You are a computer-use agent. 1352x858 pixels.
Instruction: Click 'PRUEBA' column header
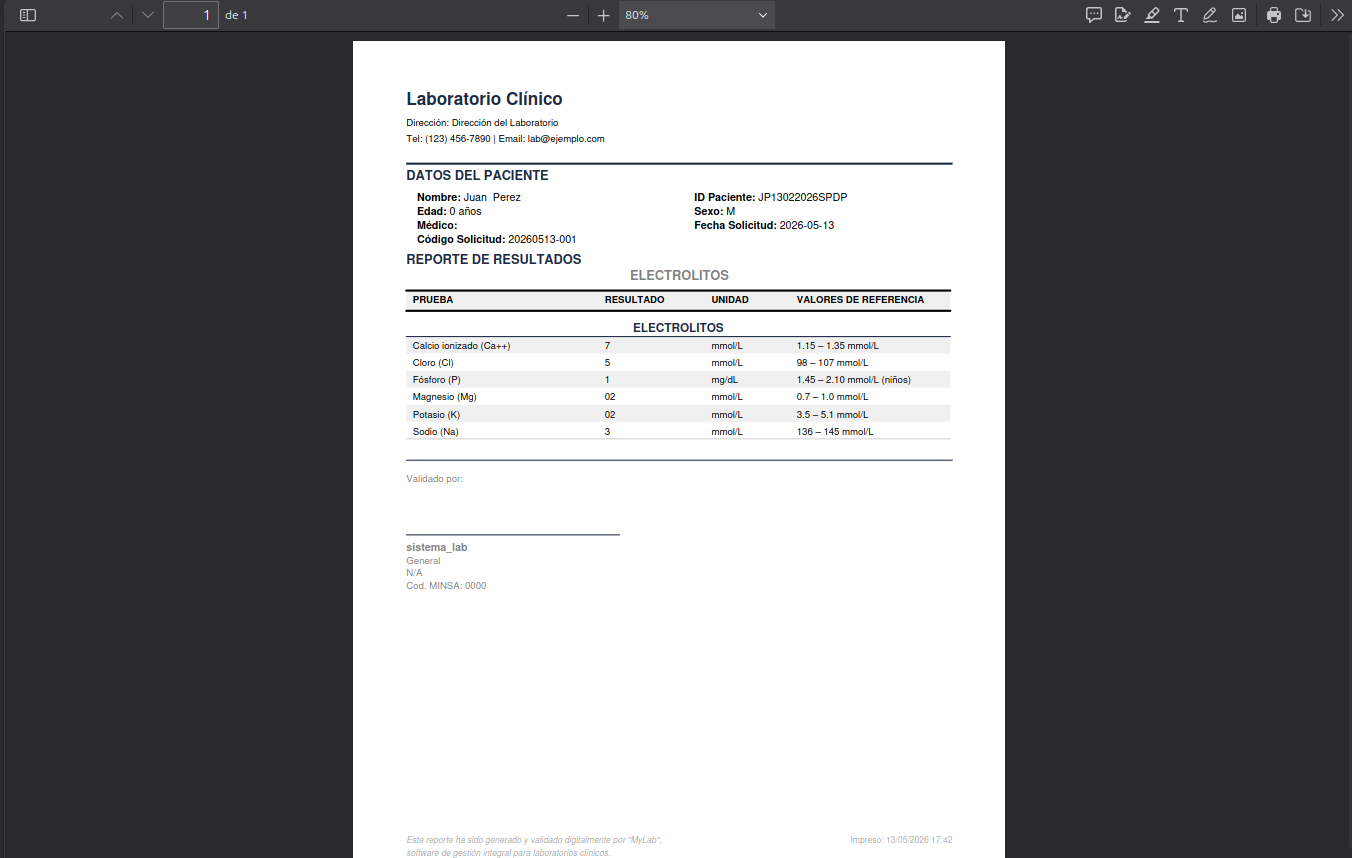point(433,300)
